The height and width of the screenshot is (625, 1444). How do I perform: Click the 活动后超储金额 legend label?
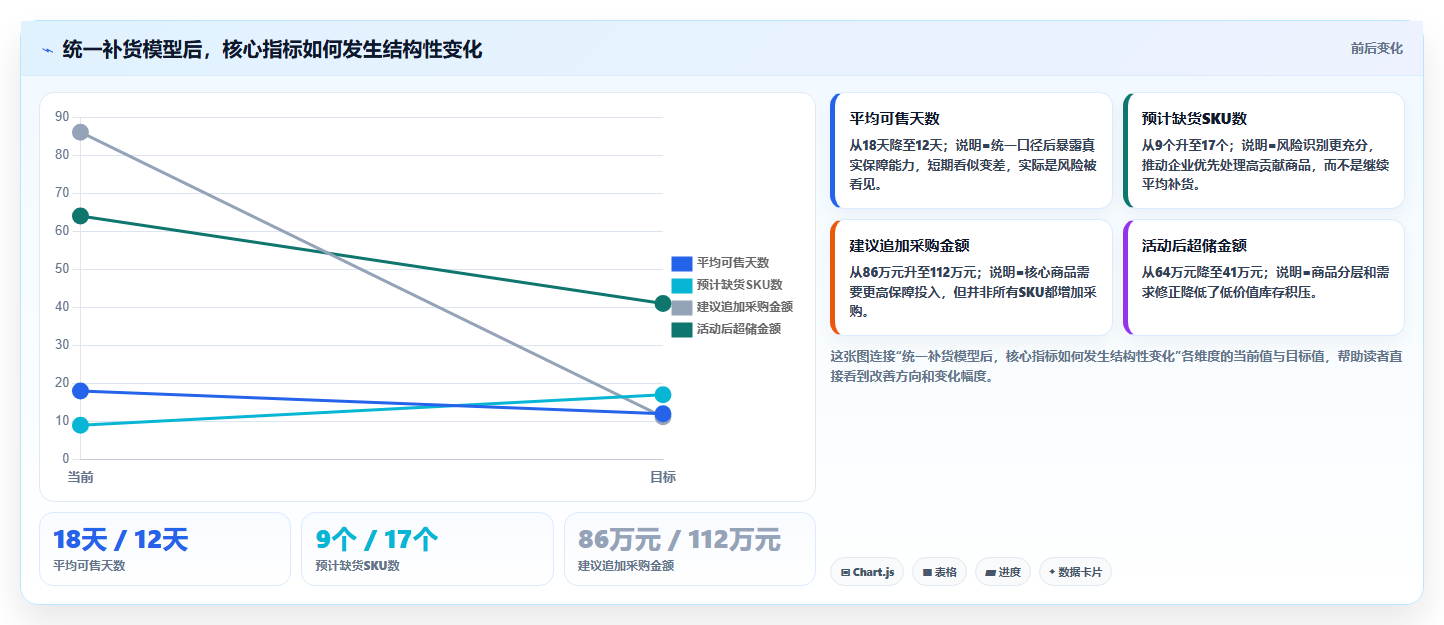pos(739,329)
